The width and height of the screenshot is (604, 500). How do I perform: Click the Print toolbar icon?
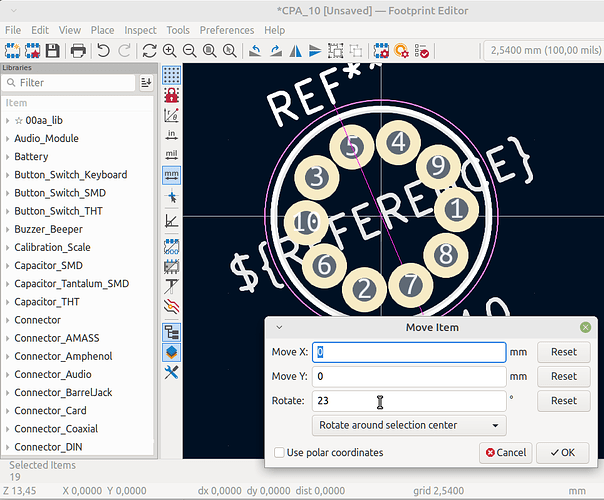[78, 50]
